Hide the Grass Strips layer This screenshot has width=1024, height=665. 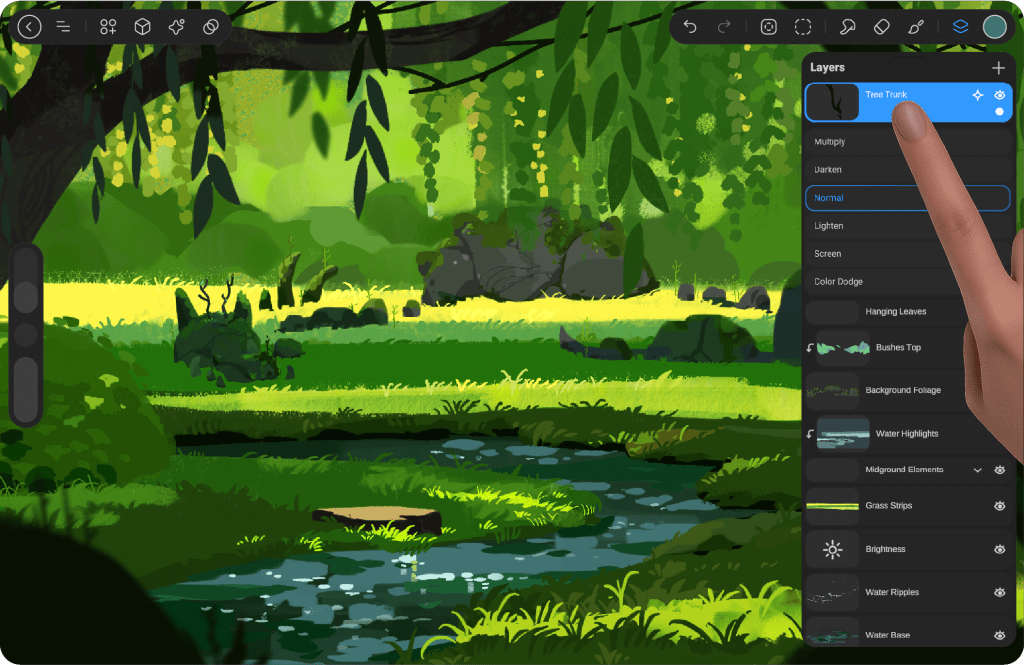999,506
